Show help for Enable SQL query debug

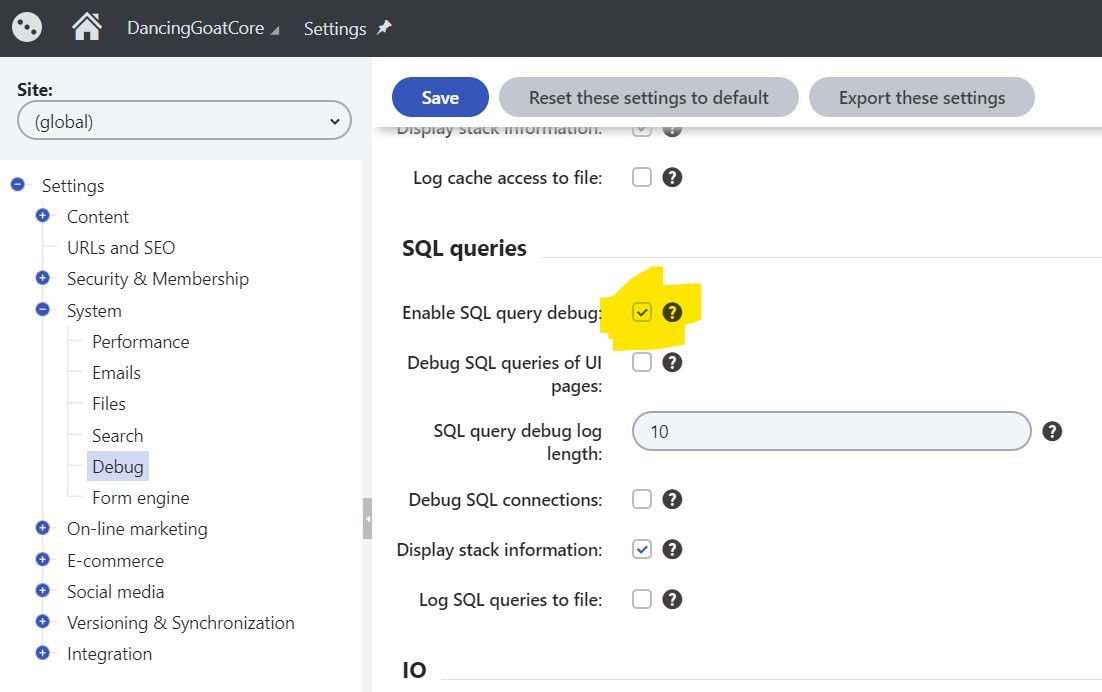(x=672, y=312)
